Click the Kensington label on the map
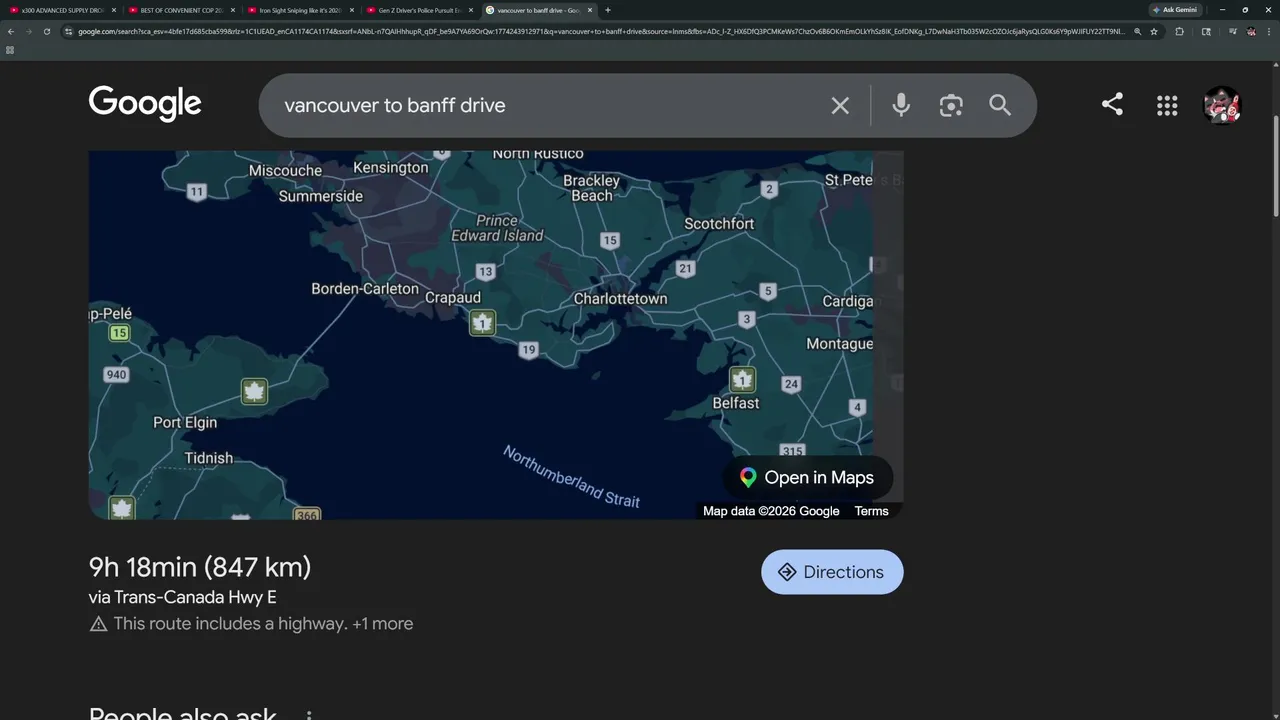The height and width of the screenshot is (720, 1280). point(391,168)
